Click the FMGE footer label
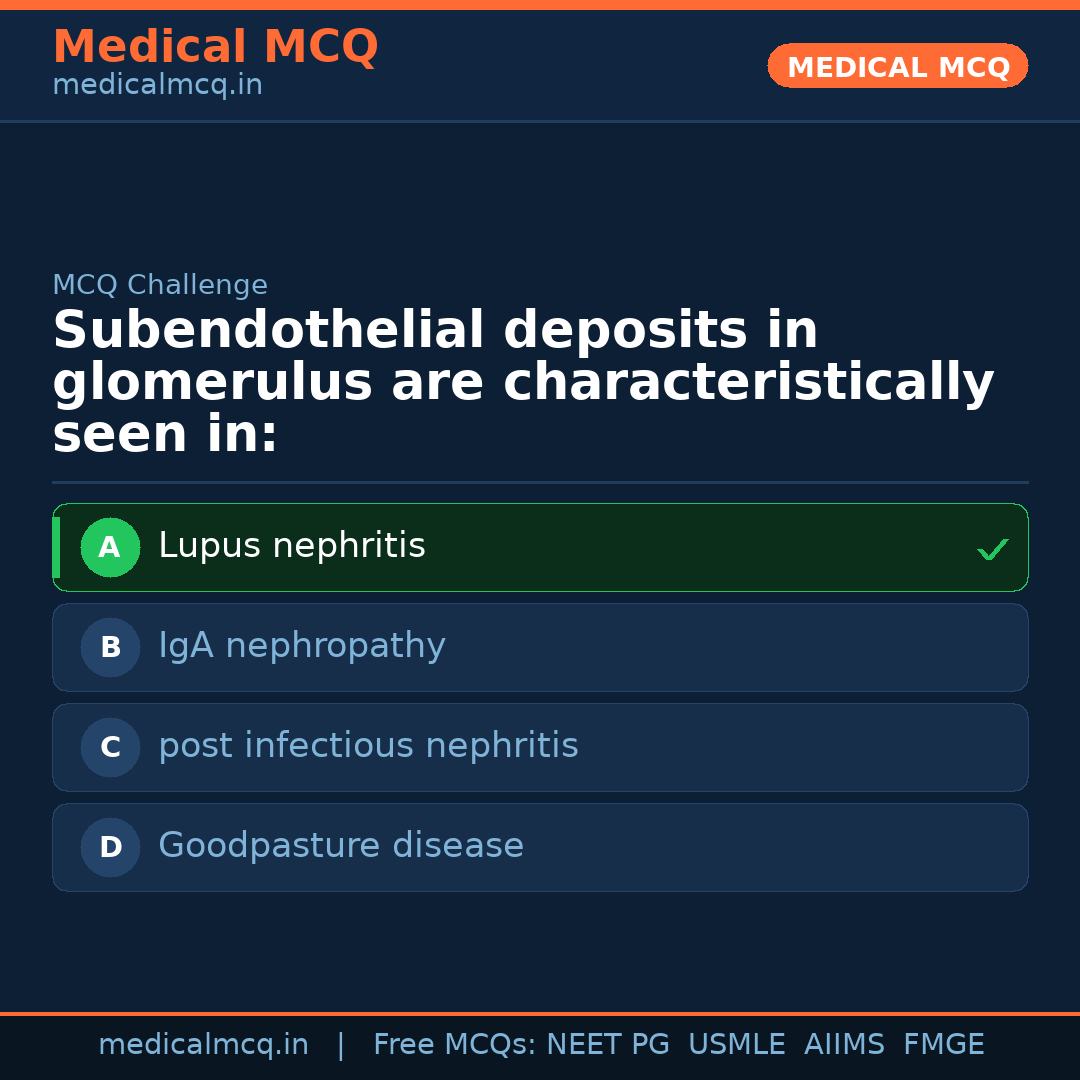Image resolution: width=1080 pixels, height=1080 pixels. click(944, 1045)
